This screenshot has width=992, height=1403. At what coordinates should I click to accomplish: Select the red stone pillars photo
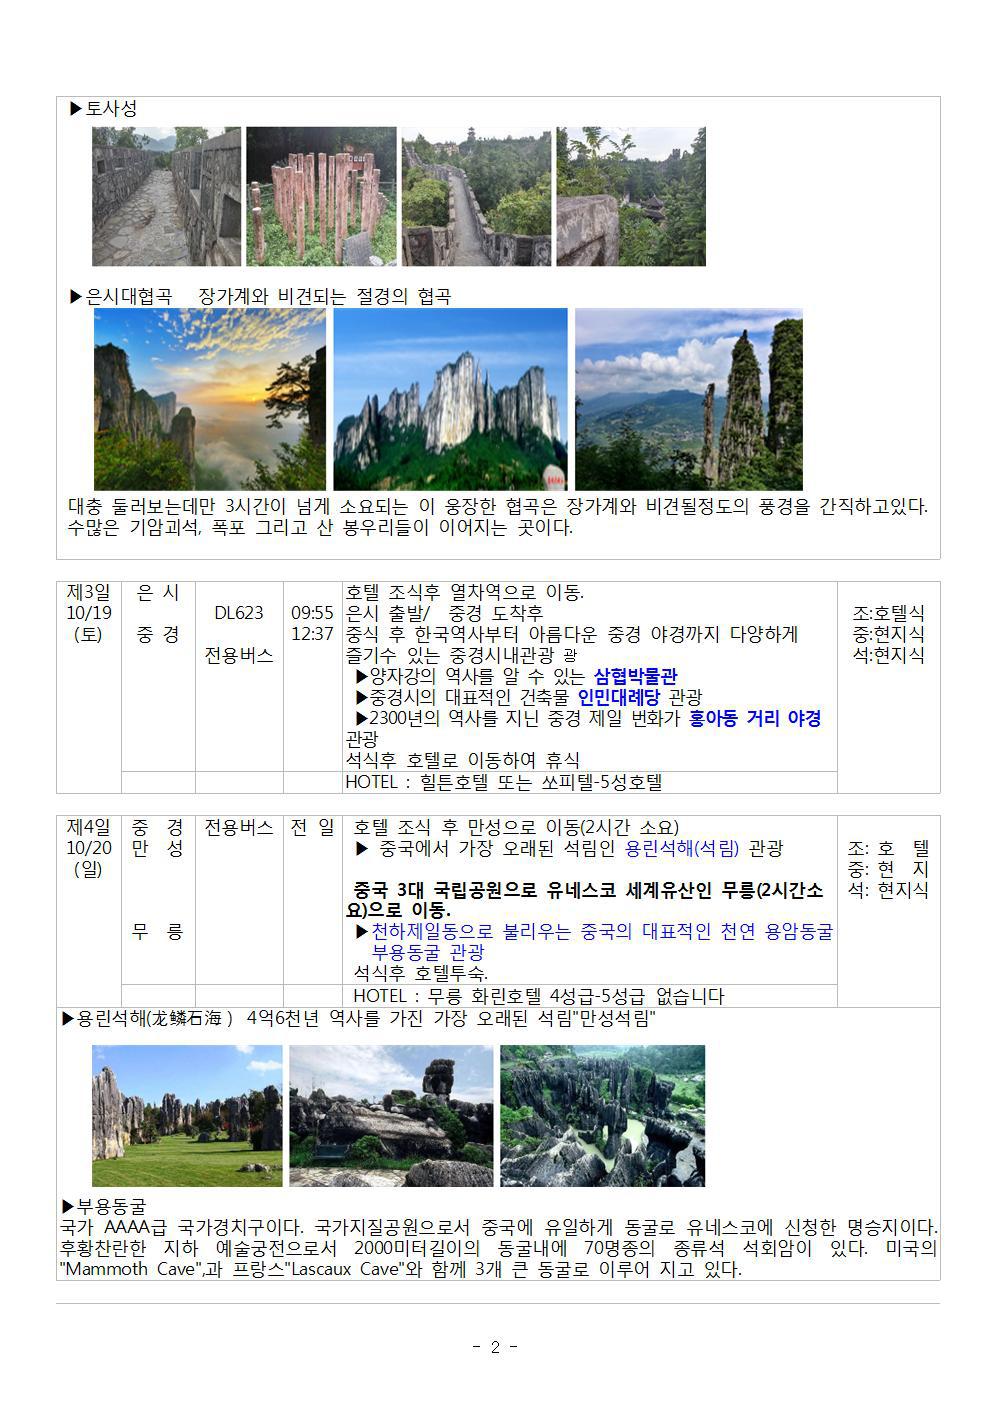(x=321, y=196)
